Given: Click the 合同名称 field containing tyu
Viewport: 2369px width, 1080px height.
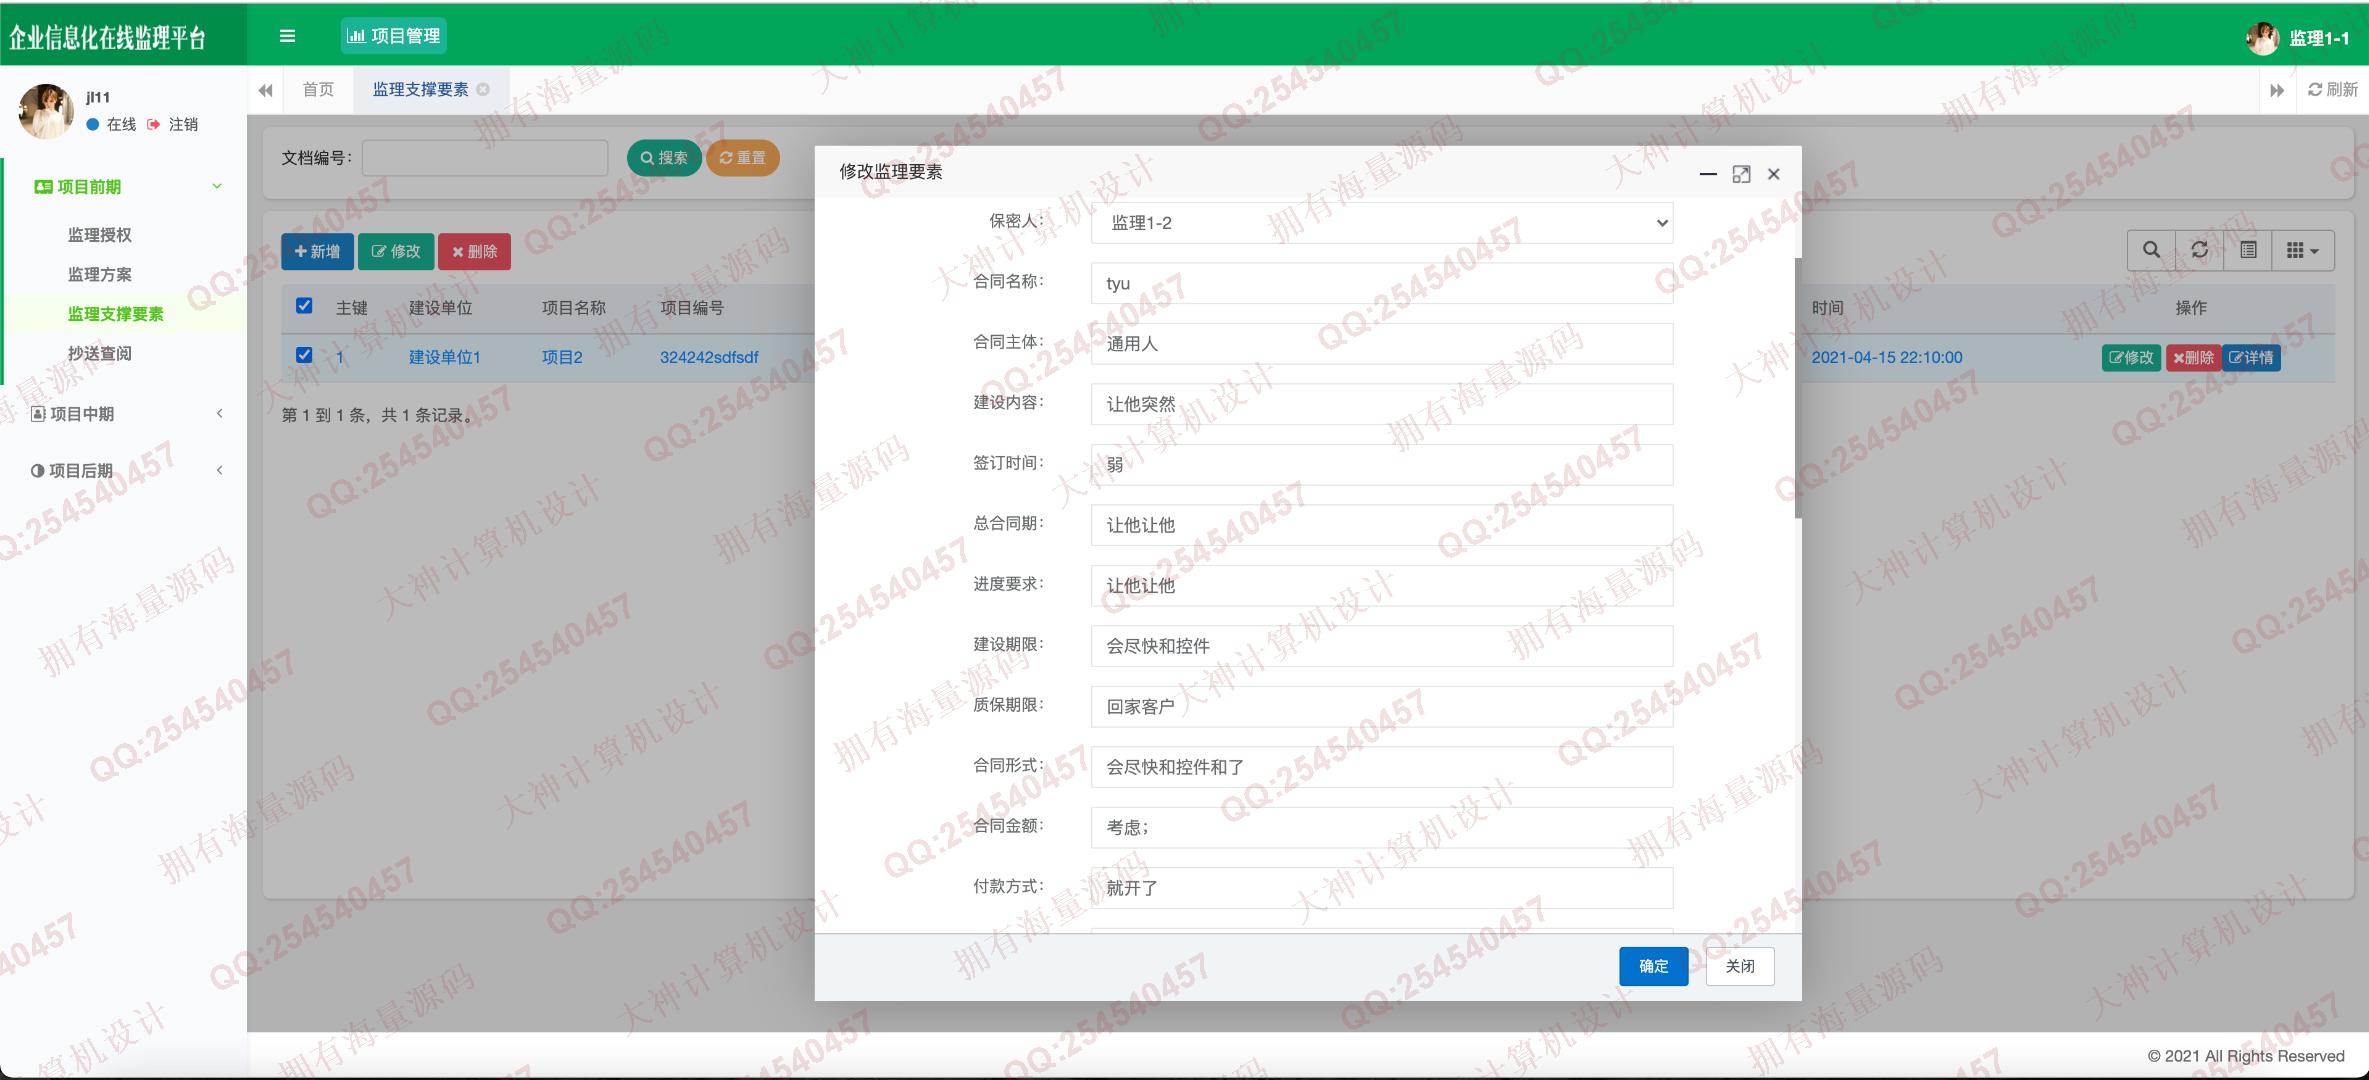Looking at the screenshot, I should 1382,283.
